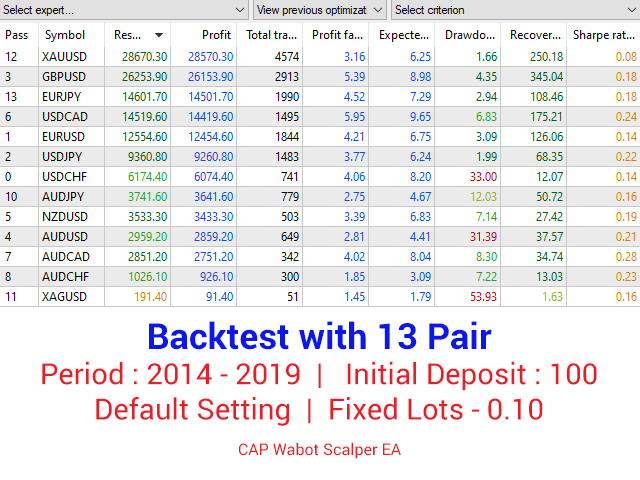Sort by Total trades column header
This screenshot has width=640, height=480.
270,35
